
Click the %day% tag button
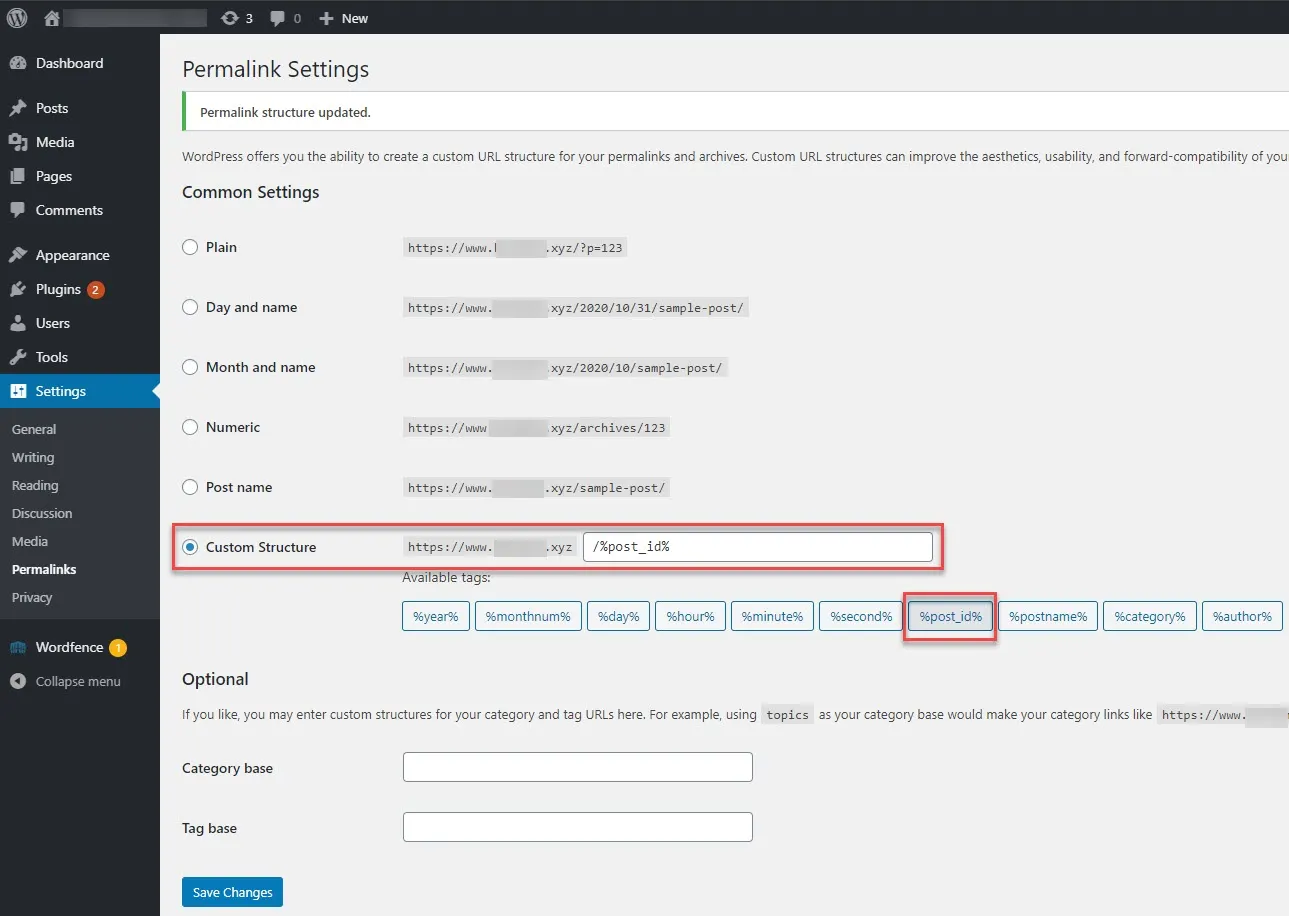click(x=618, y=616)
